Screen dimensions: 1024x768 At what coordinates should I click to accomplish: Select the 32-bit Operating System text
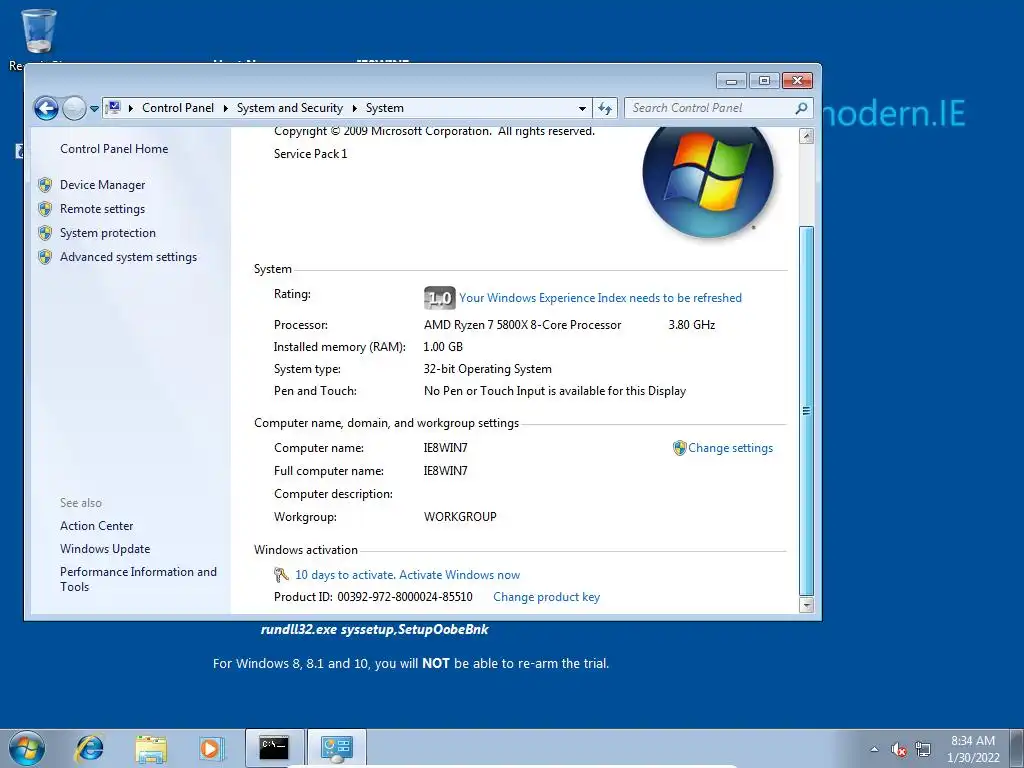pos(487,369)
